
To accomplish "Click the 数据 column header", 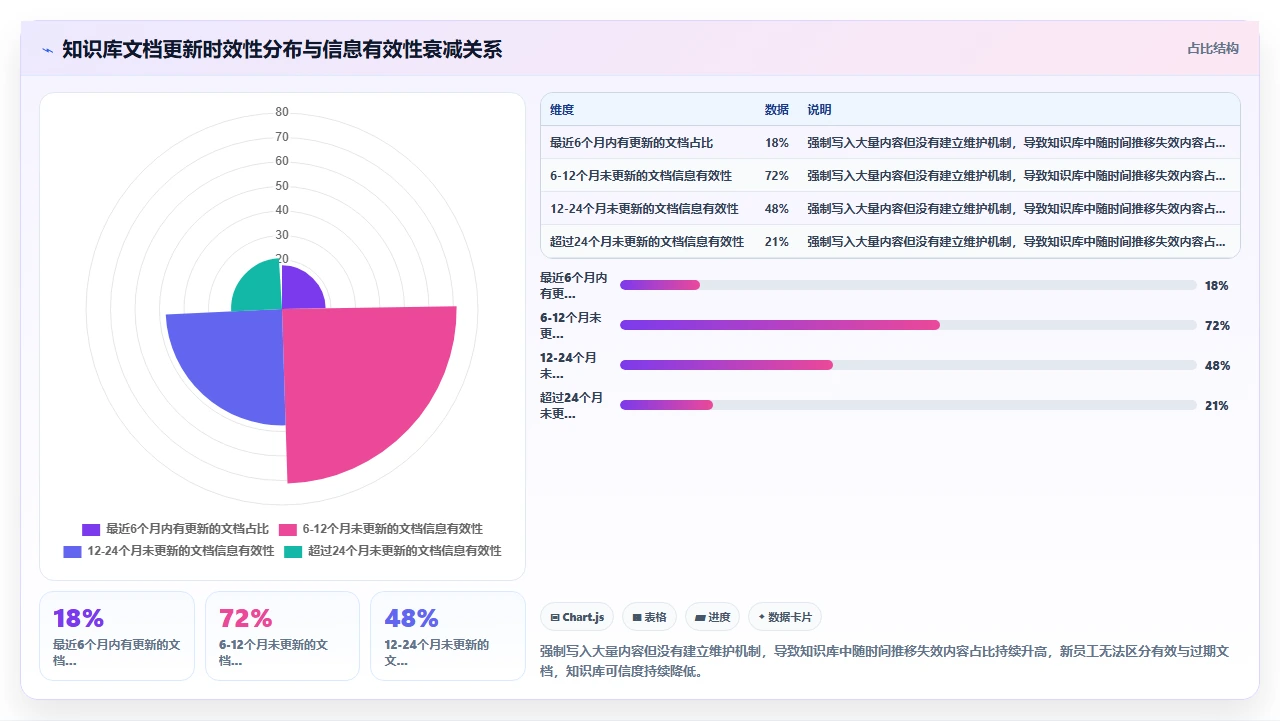I will pos(777,110).
